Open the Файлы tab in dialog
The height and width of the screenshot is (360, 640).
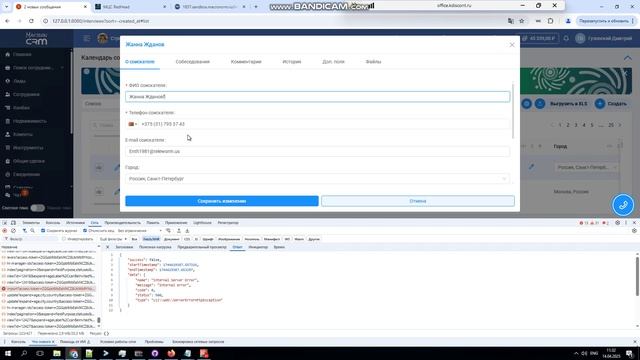(x=373, y=62)
